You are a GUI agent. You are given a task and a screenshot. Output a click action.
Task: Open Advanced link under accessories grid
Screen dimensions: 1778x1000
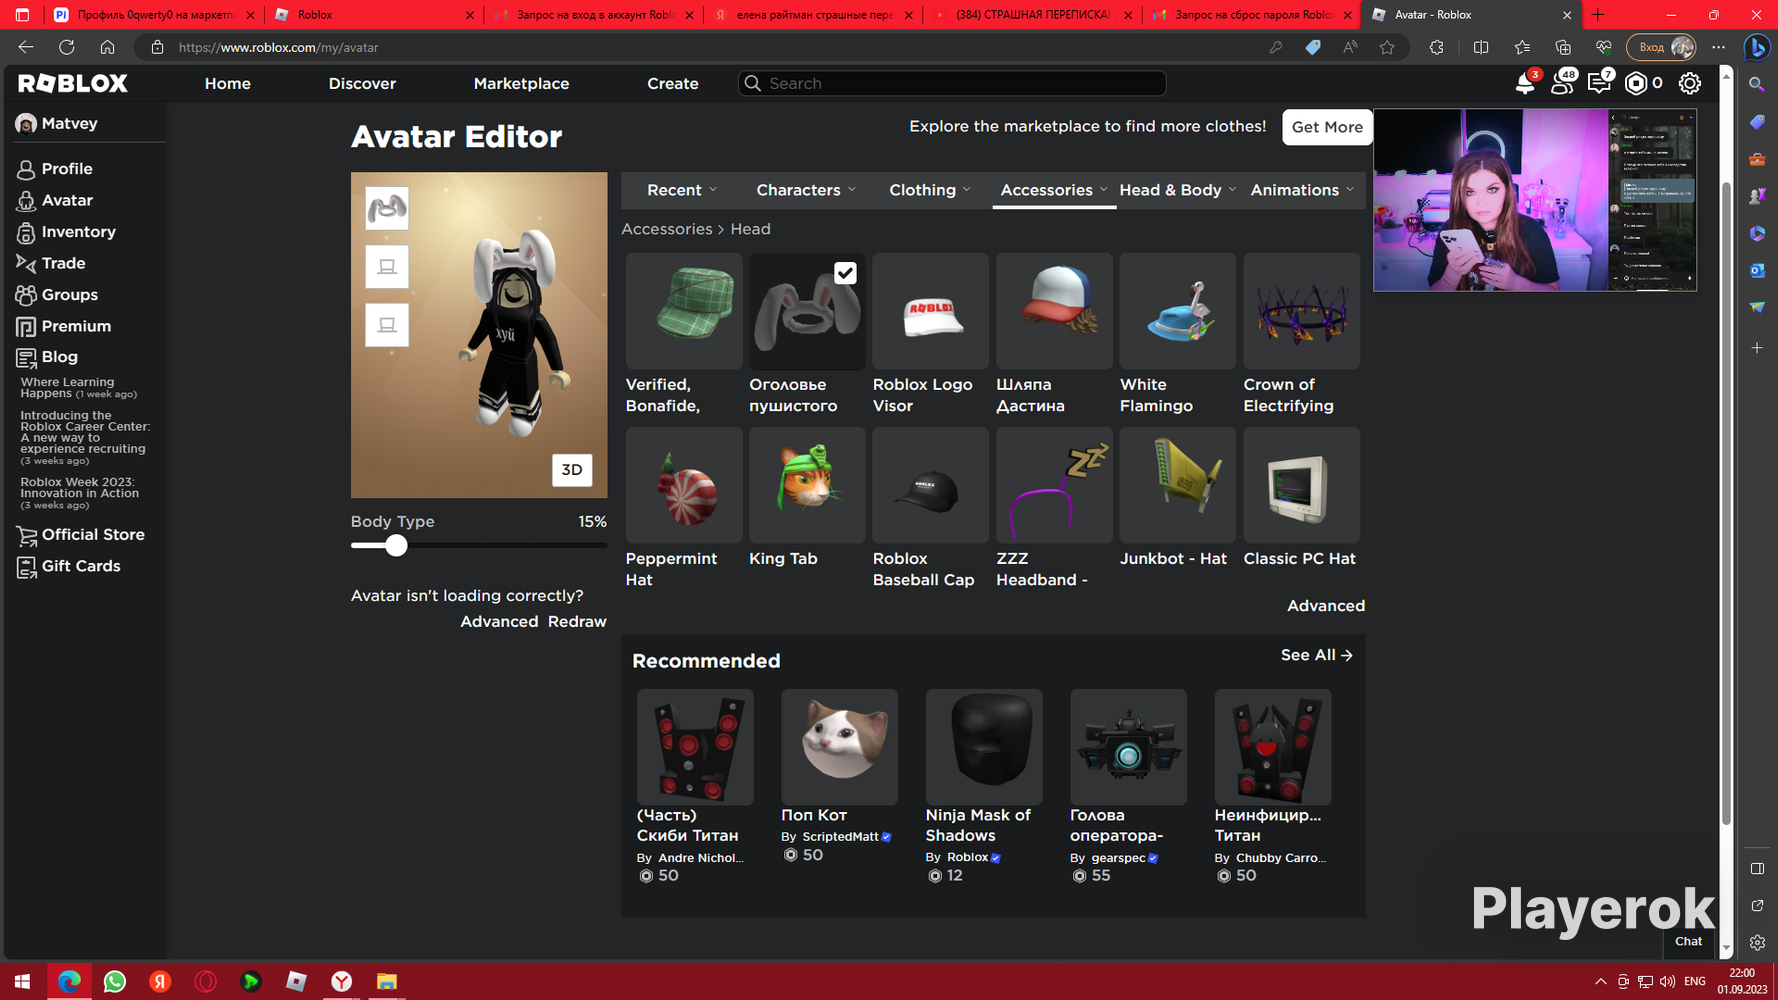1326,606
